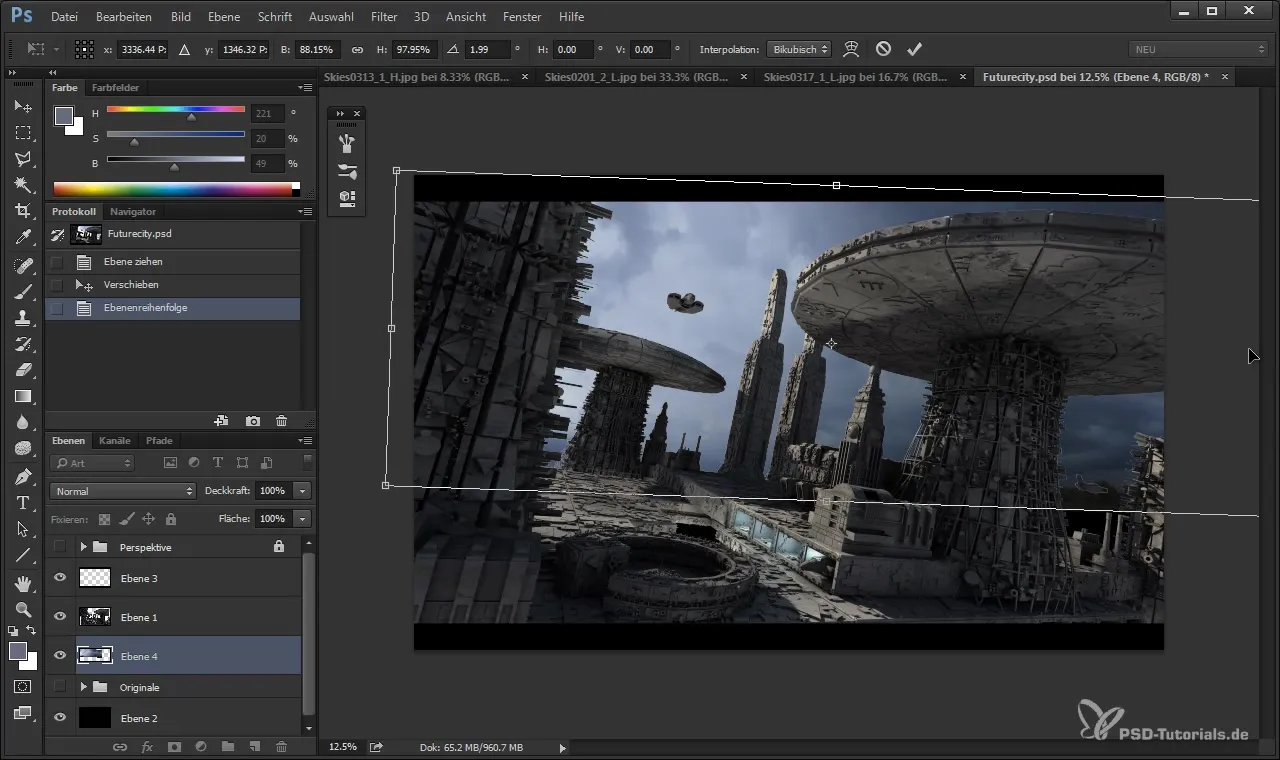Screen dimensions: 1280x760
Task: Open the NEU workspace dropdown
Action: 1198,49
